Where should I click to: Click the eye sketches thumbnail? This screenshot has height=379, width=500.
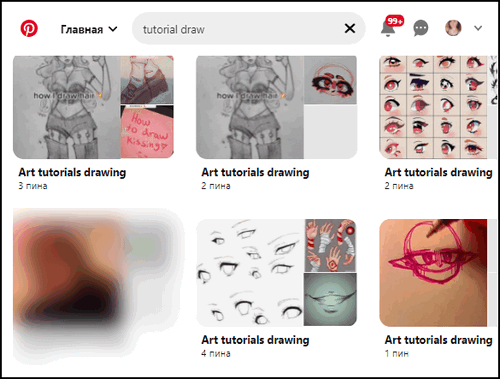[250, 272]
